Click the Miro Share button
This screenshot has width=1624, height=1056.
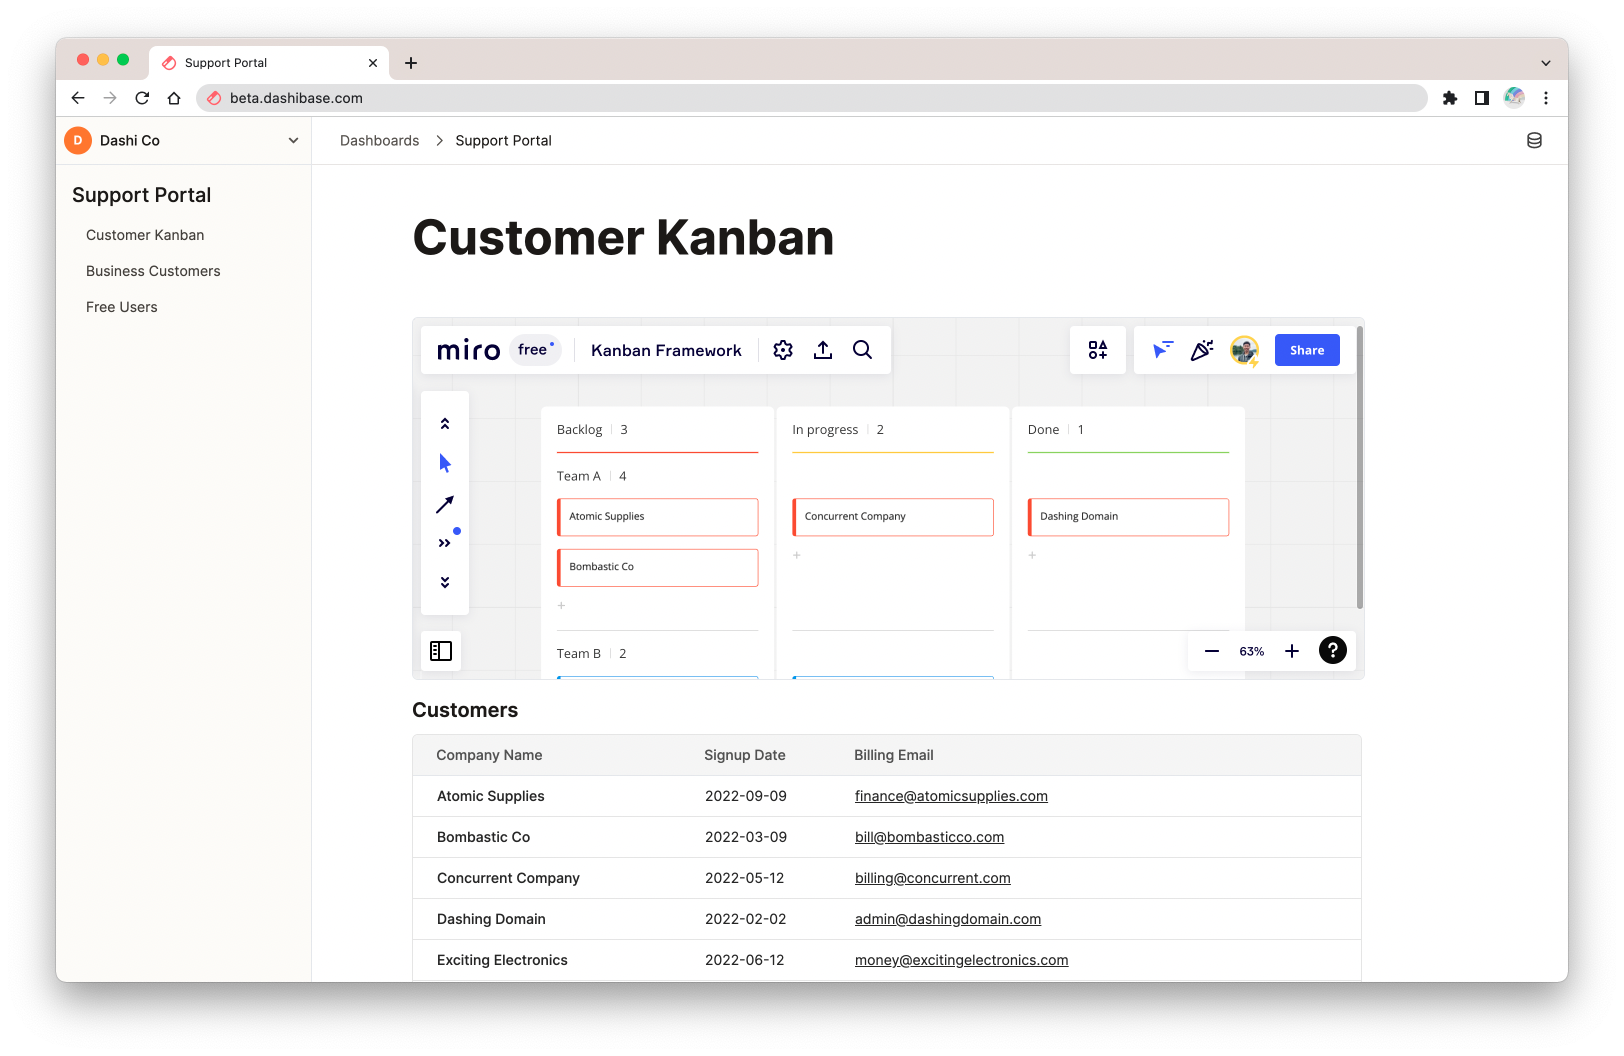coord(1307,350)
